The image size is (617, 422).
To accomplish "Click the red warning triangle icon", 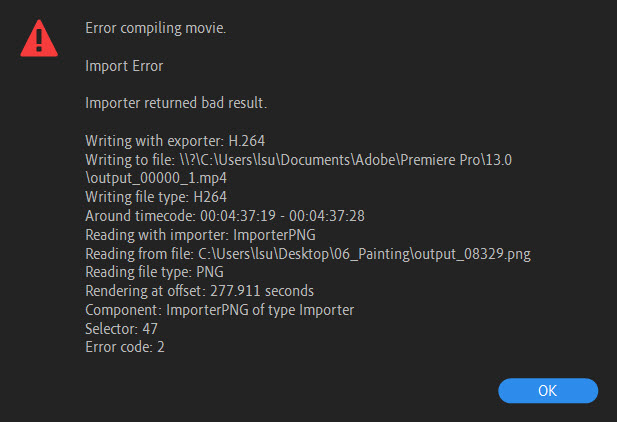I will 39,38.
